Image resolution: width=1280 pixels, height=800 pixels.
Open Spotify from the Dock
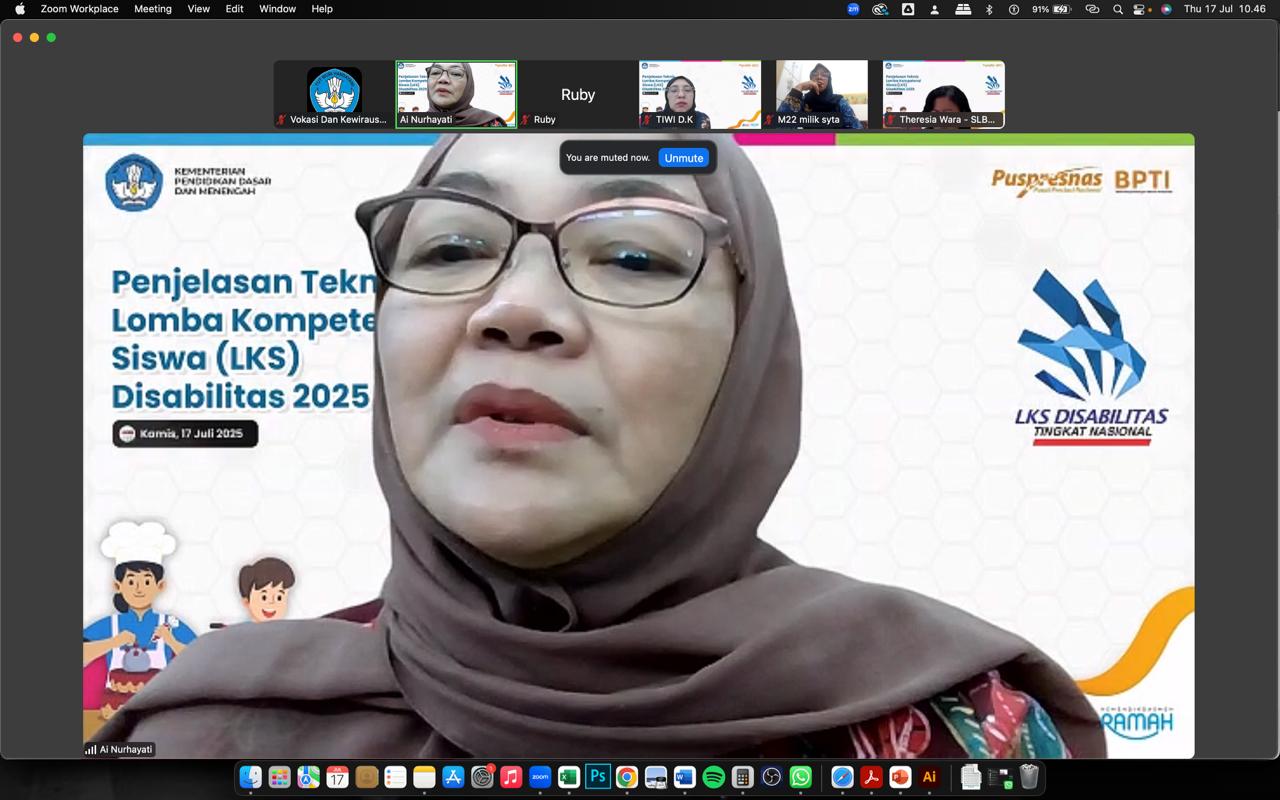(714, 777)
